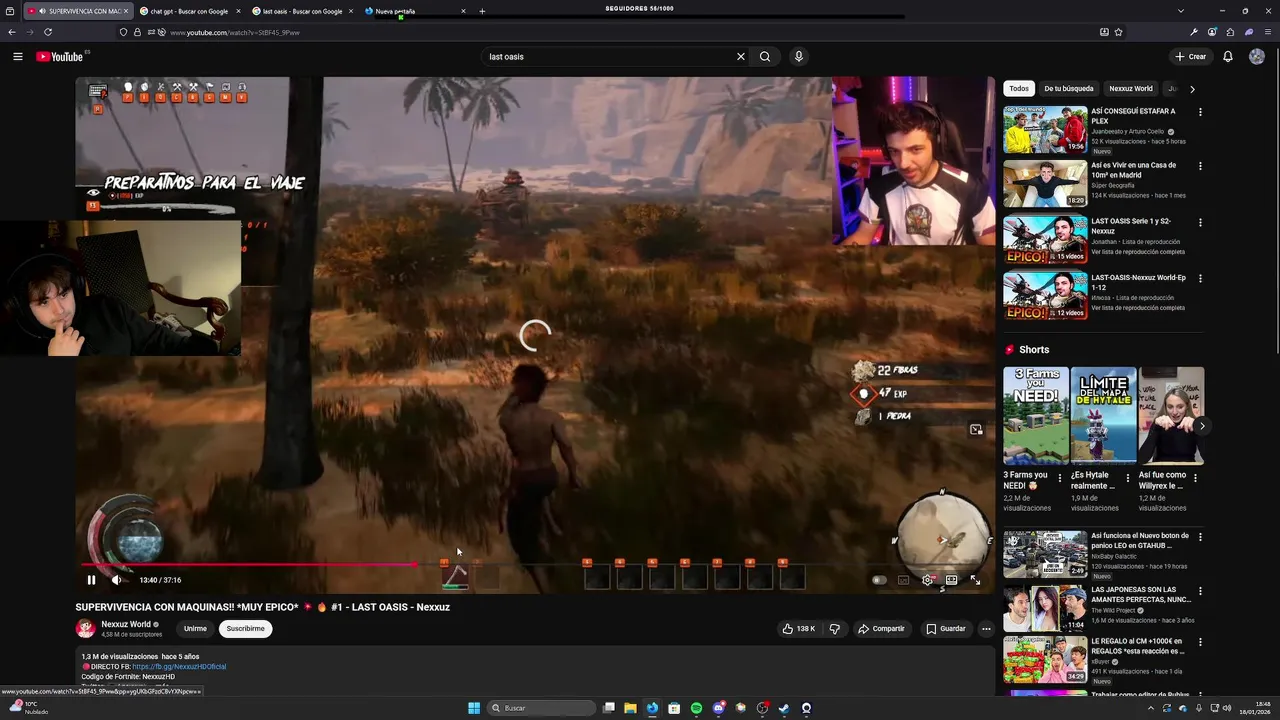Open YouTube notifications bell

(x=1228, y=57)
